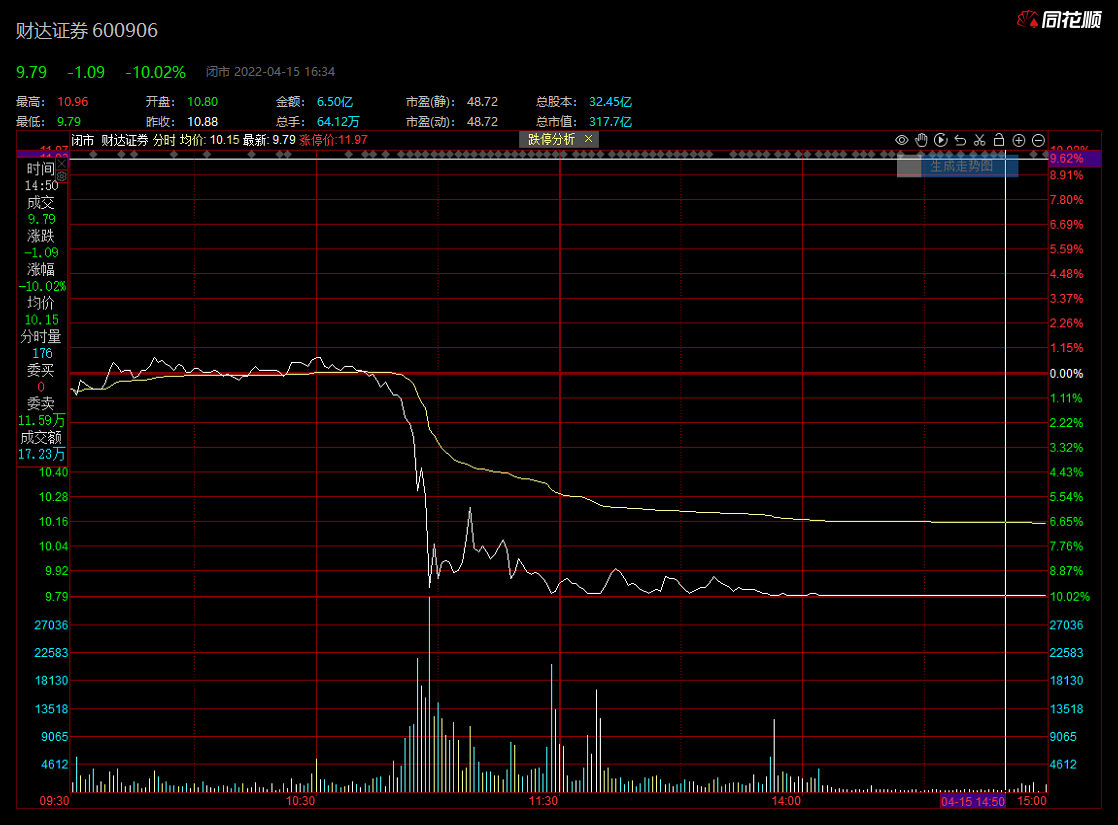
Task: Click the 闭市 2022-04-15 16:34 timestamp
Action: (270, 72)
